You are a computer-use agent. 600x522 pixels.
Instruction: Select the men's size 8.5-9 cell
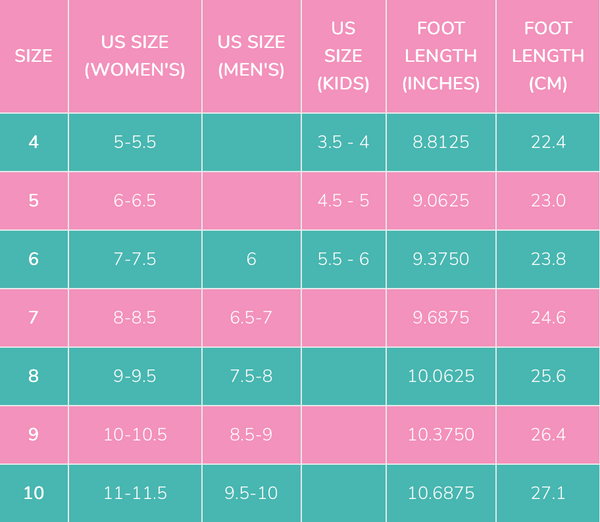coord(251,435)
